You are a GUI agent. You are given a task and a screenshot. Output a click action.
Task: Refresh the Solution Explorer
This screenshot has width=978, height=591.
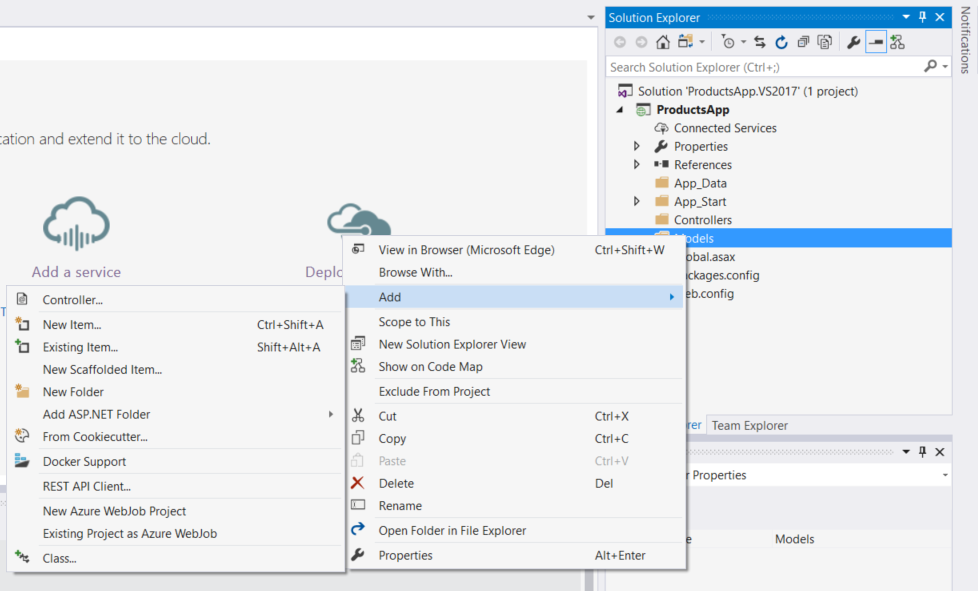[782, 42]
